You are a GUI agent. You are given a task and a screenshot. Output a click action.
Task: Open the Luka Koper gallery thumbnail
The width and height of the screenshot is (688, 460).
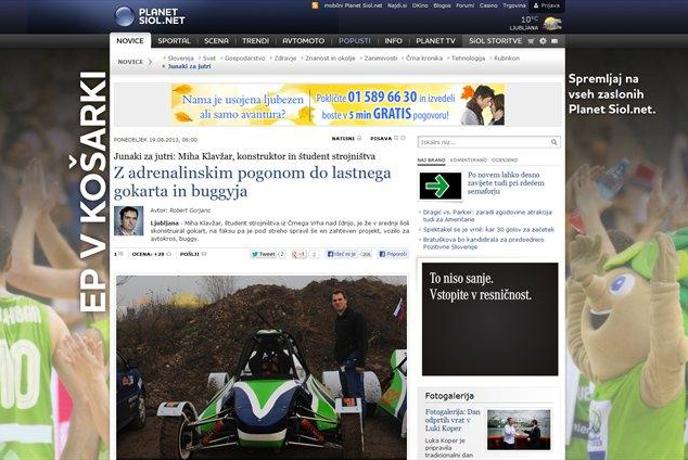click(518, 430)
